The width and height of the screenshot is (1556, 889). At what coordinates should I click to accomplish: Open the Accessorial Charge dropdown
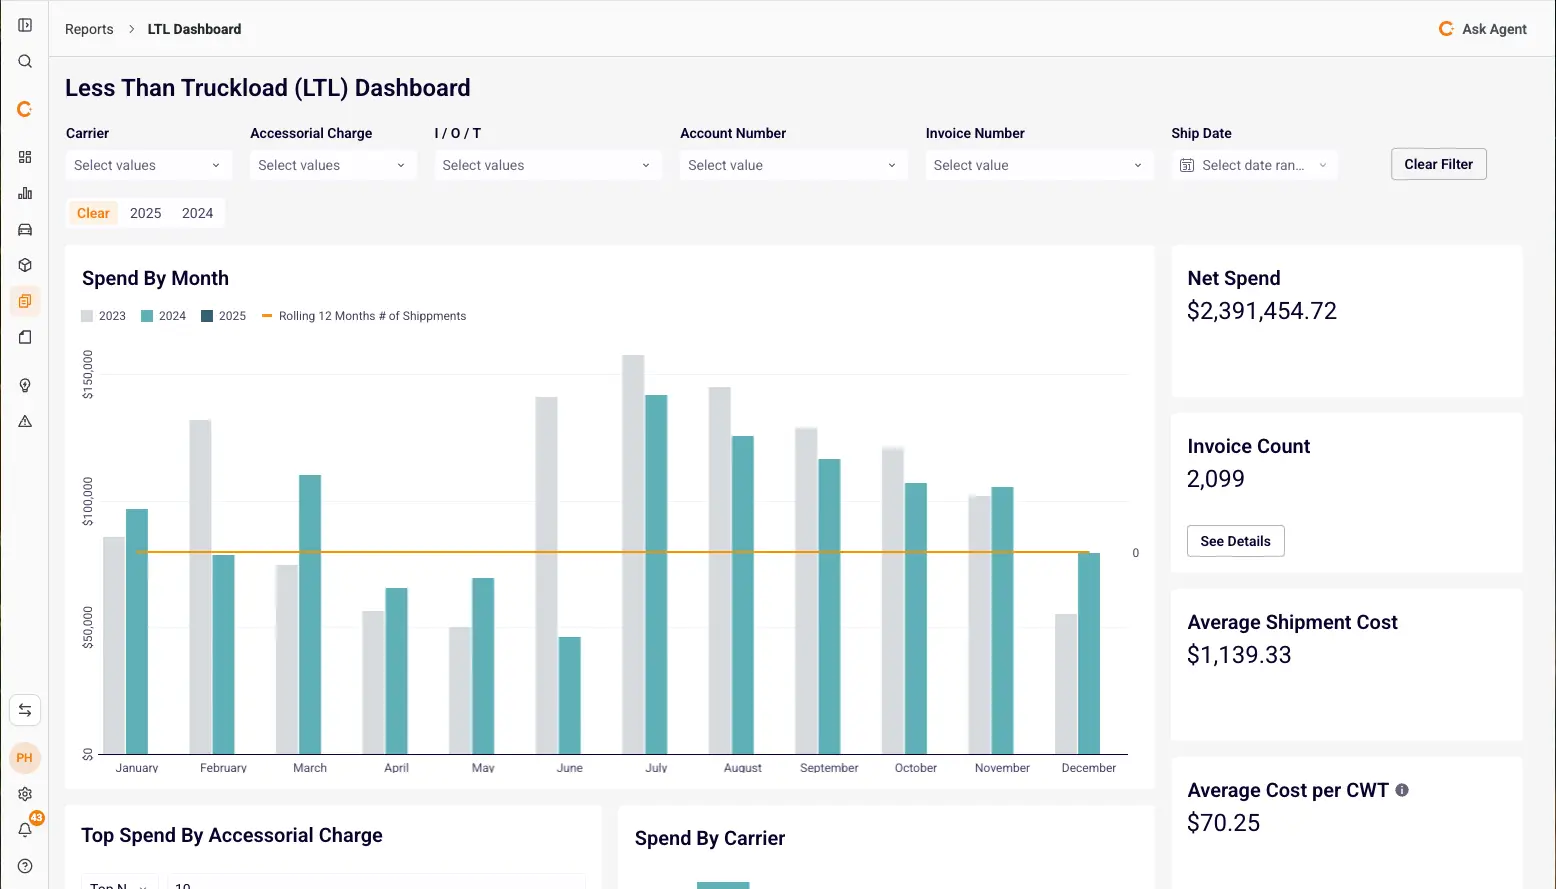pos(331,165)
